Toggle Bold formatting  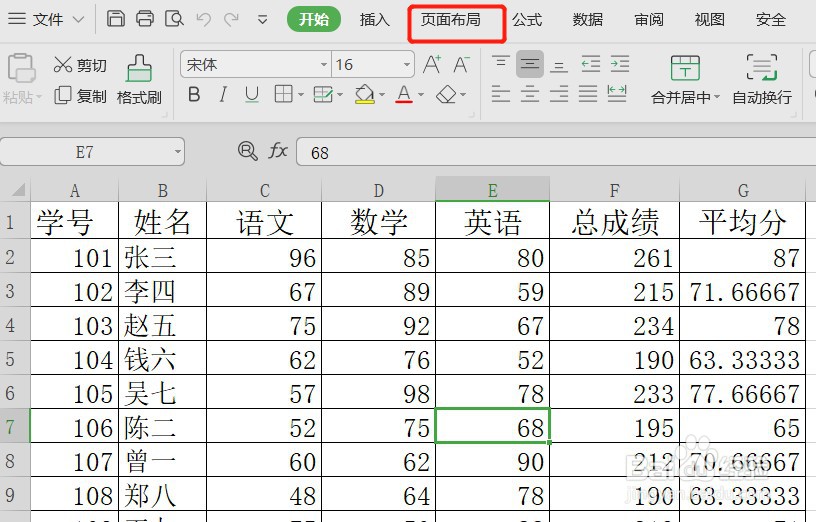(194, 95)
